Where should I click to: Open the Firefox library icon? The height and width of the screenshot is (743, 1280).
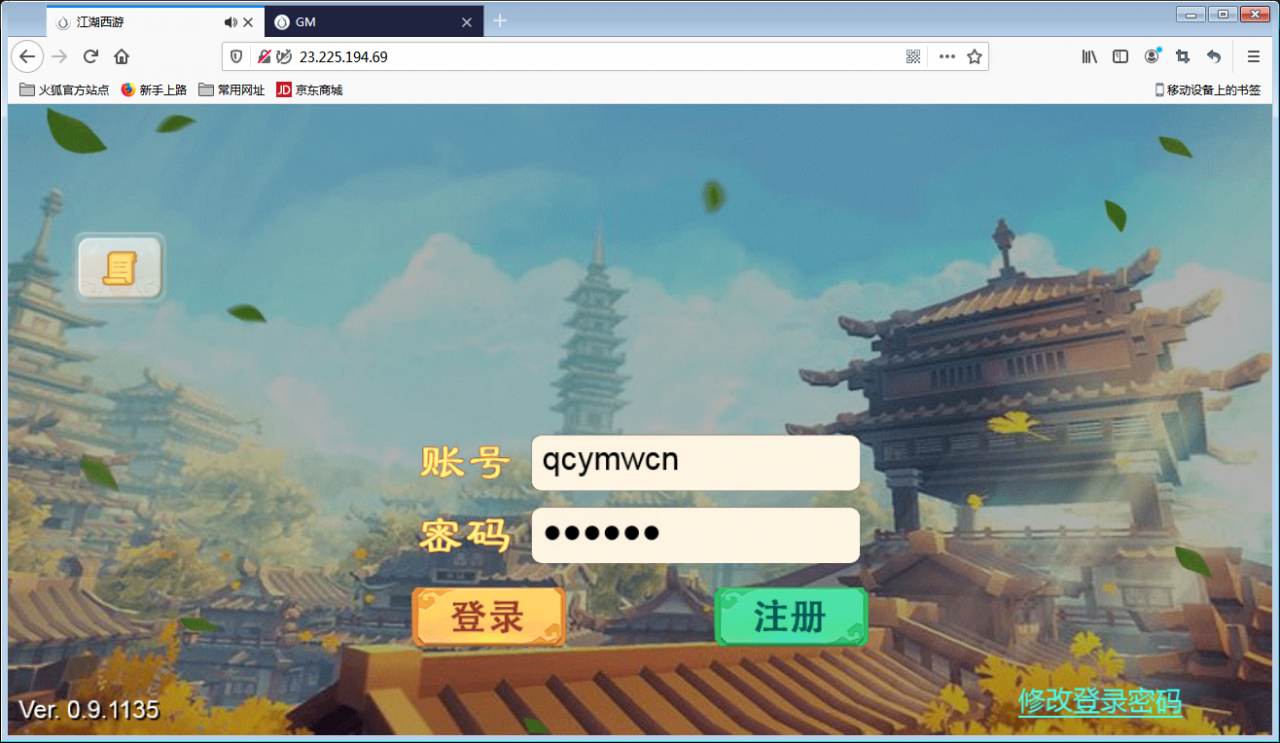point(1089,57)
